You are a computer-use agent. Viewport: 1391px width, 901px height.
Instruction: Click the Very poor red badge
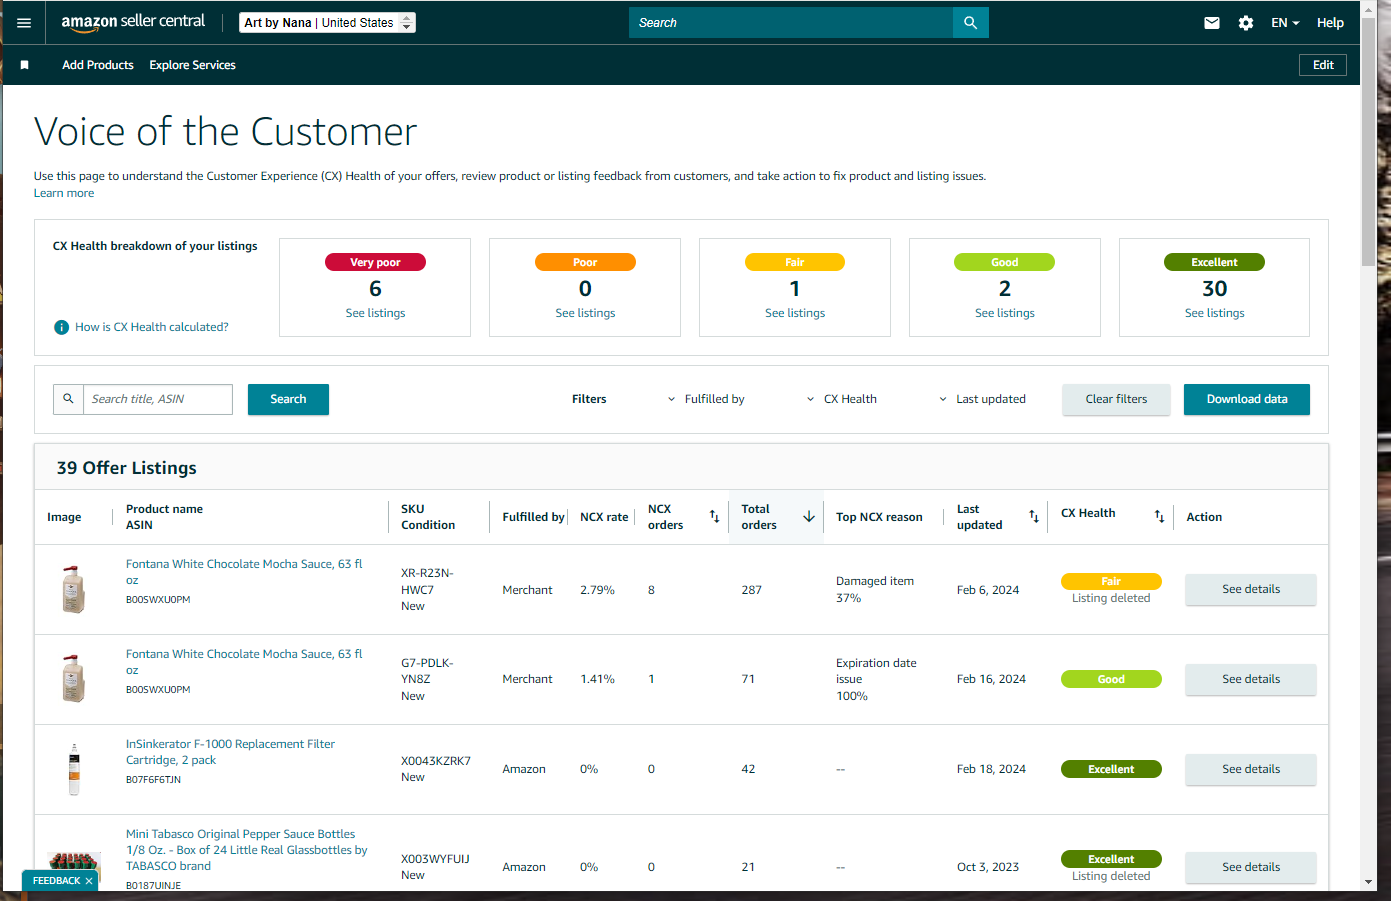point(375,262)
